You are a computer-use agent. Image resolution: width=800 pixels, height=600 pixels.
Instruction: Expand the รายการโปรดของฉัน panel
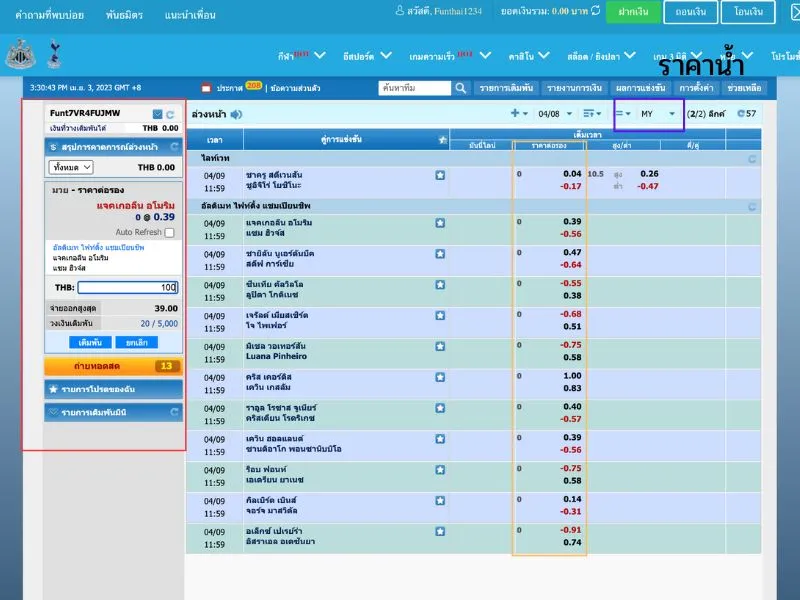[x=113, y=389]
